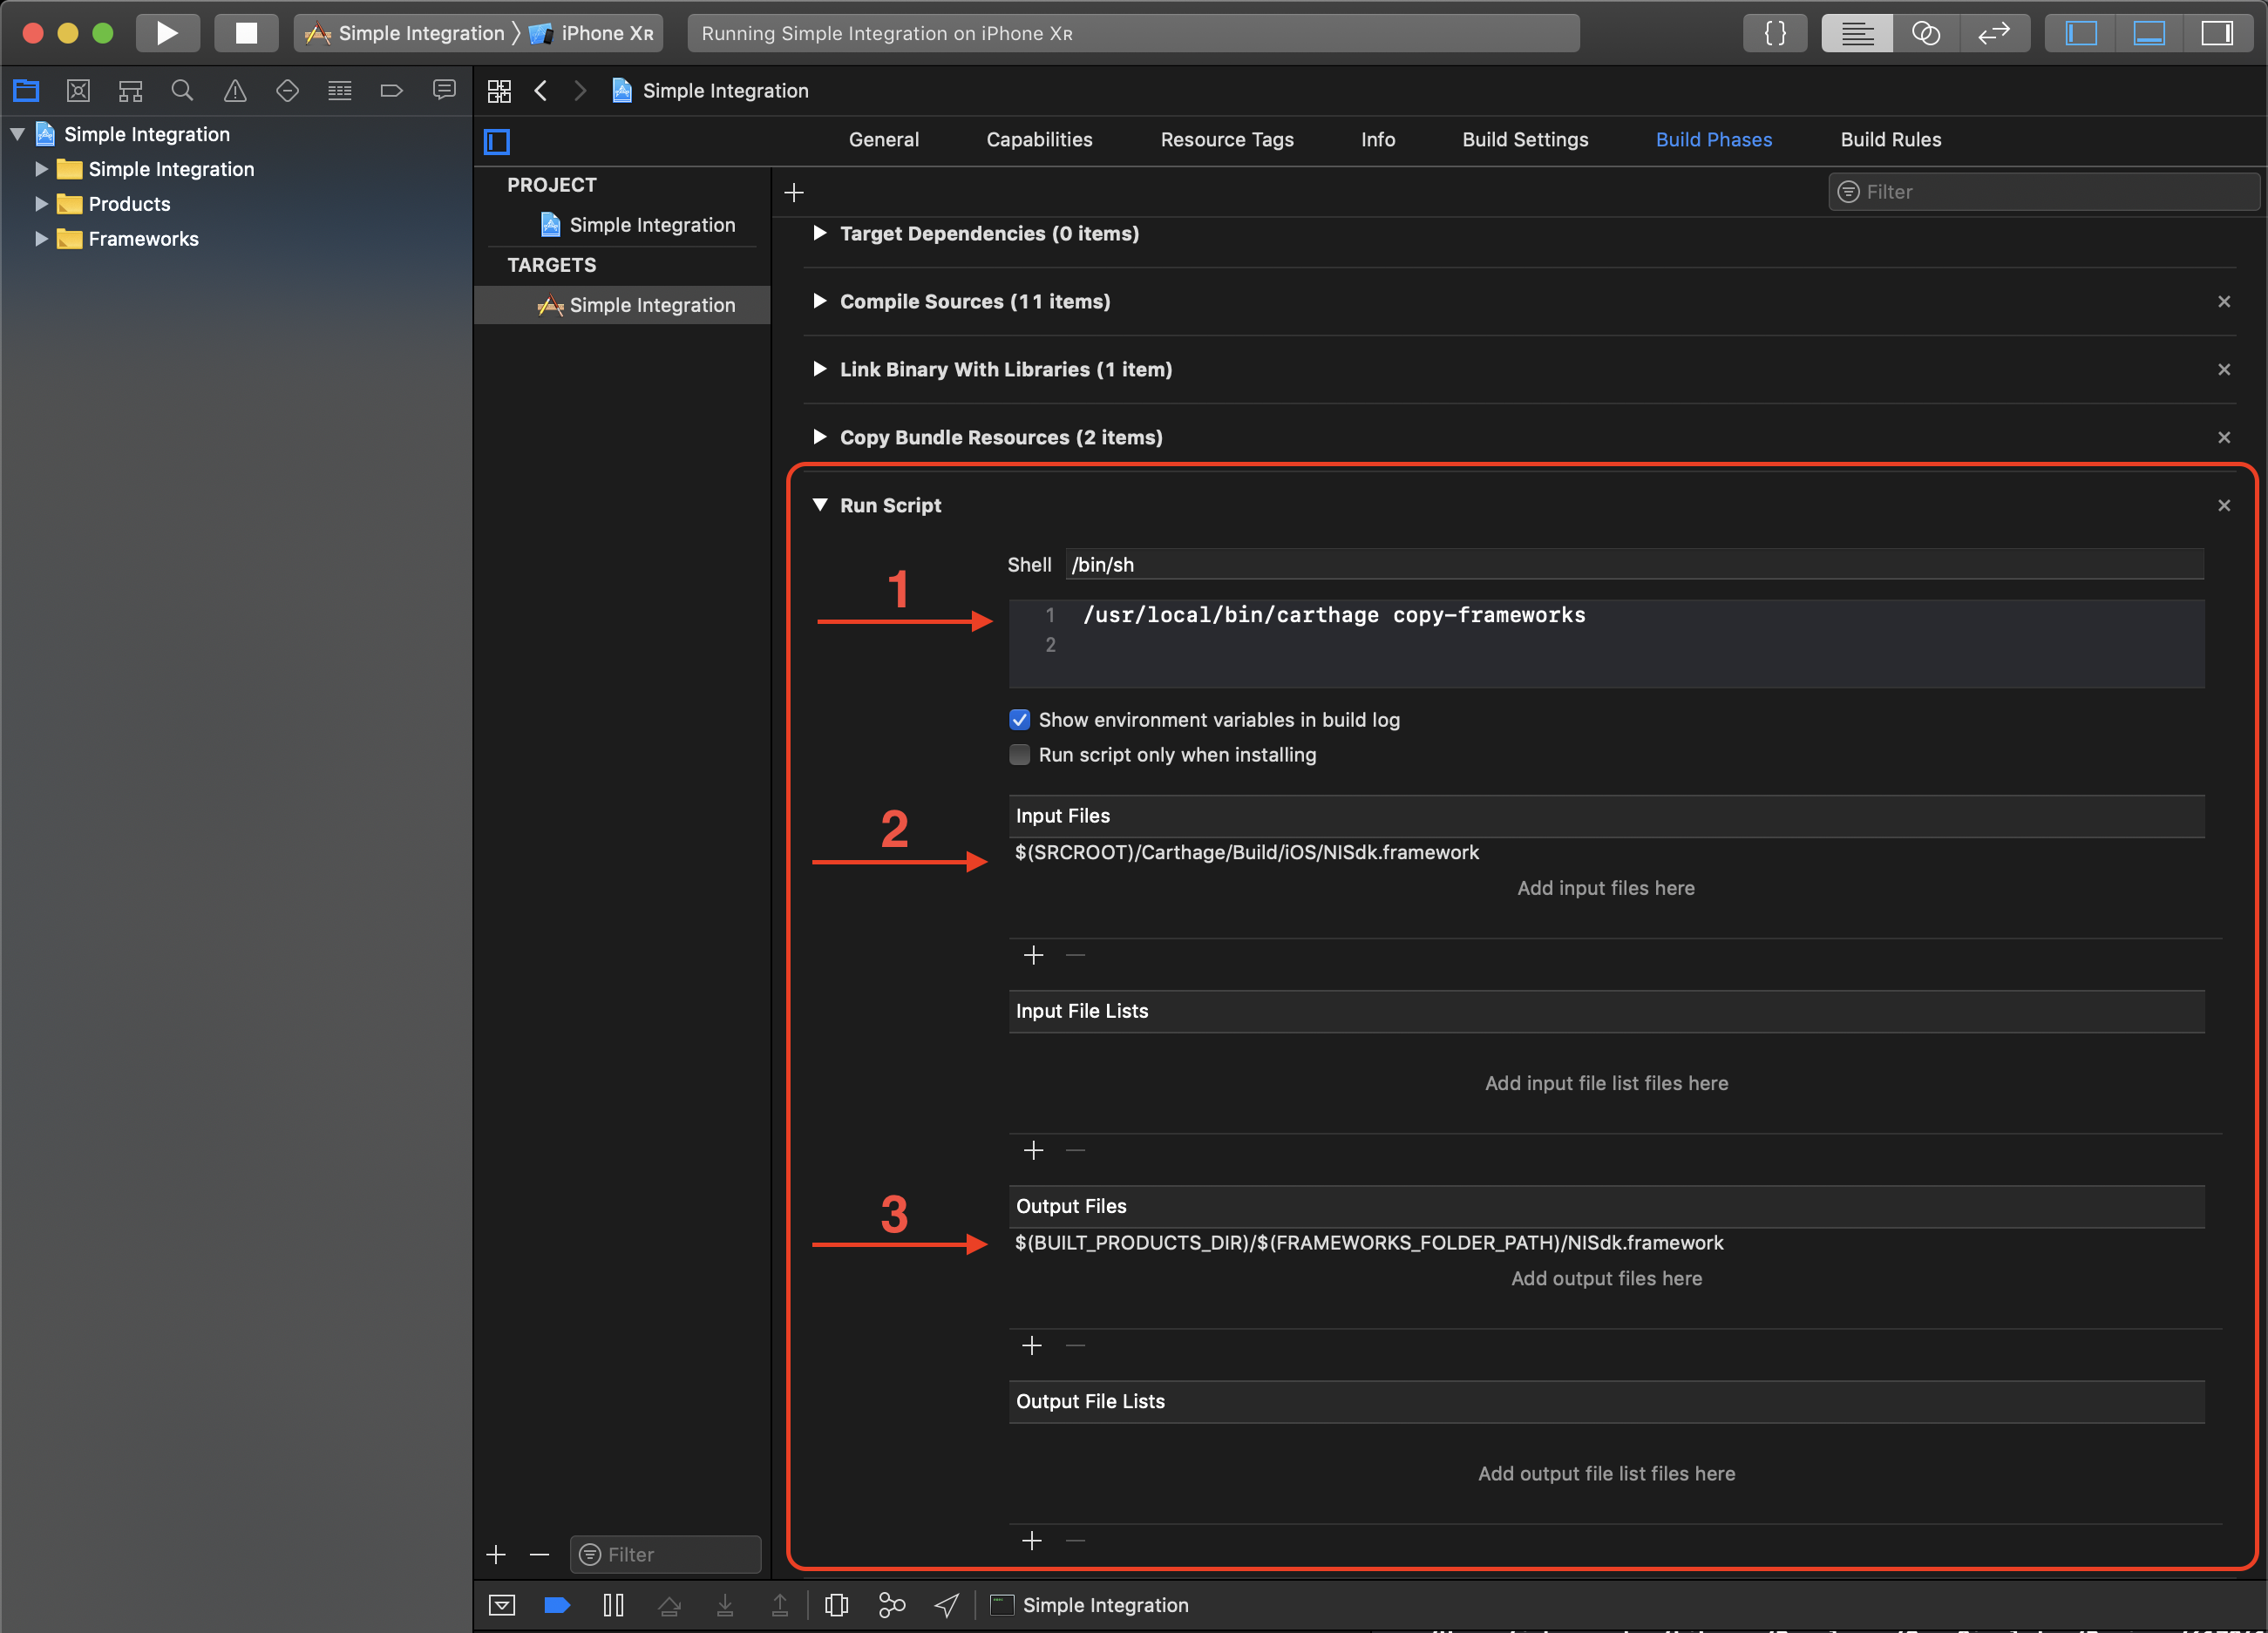Add an input file list with plus
This screenshot has width=2268, height=1633.
pos(1033,1150)
